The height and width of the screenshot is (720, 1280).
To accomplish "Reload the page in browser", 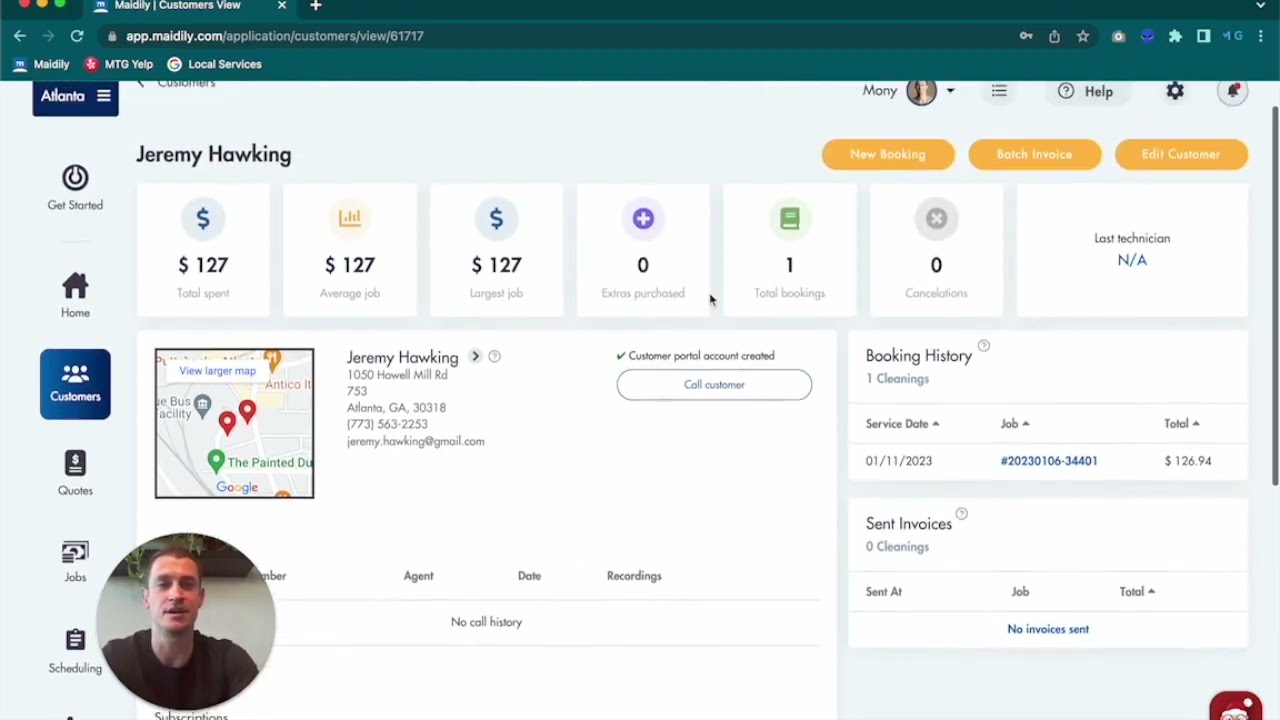I will [77, 36].
